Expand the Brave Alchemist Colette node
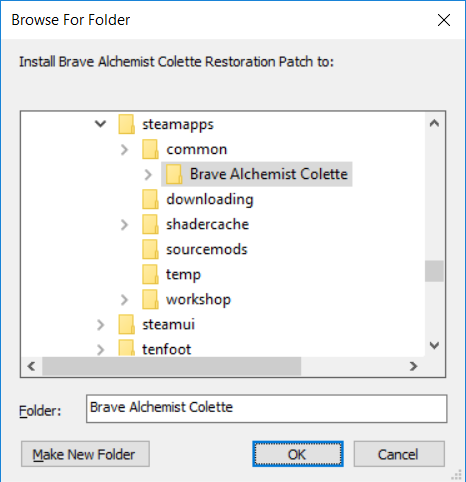 pyautogui.click(x=148, y=175)
